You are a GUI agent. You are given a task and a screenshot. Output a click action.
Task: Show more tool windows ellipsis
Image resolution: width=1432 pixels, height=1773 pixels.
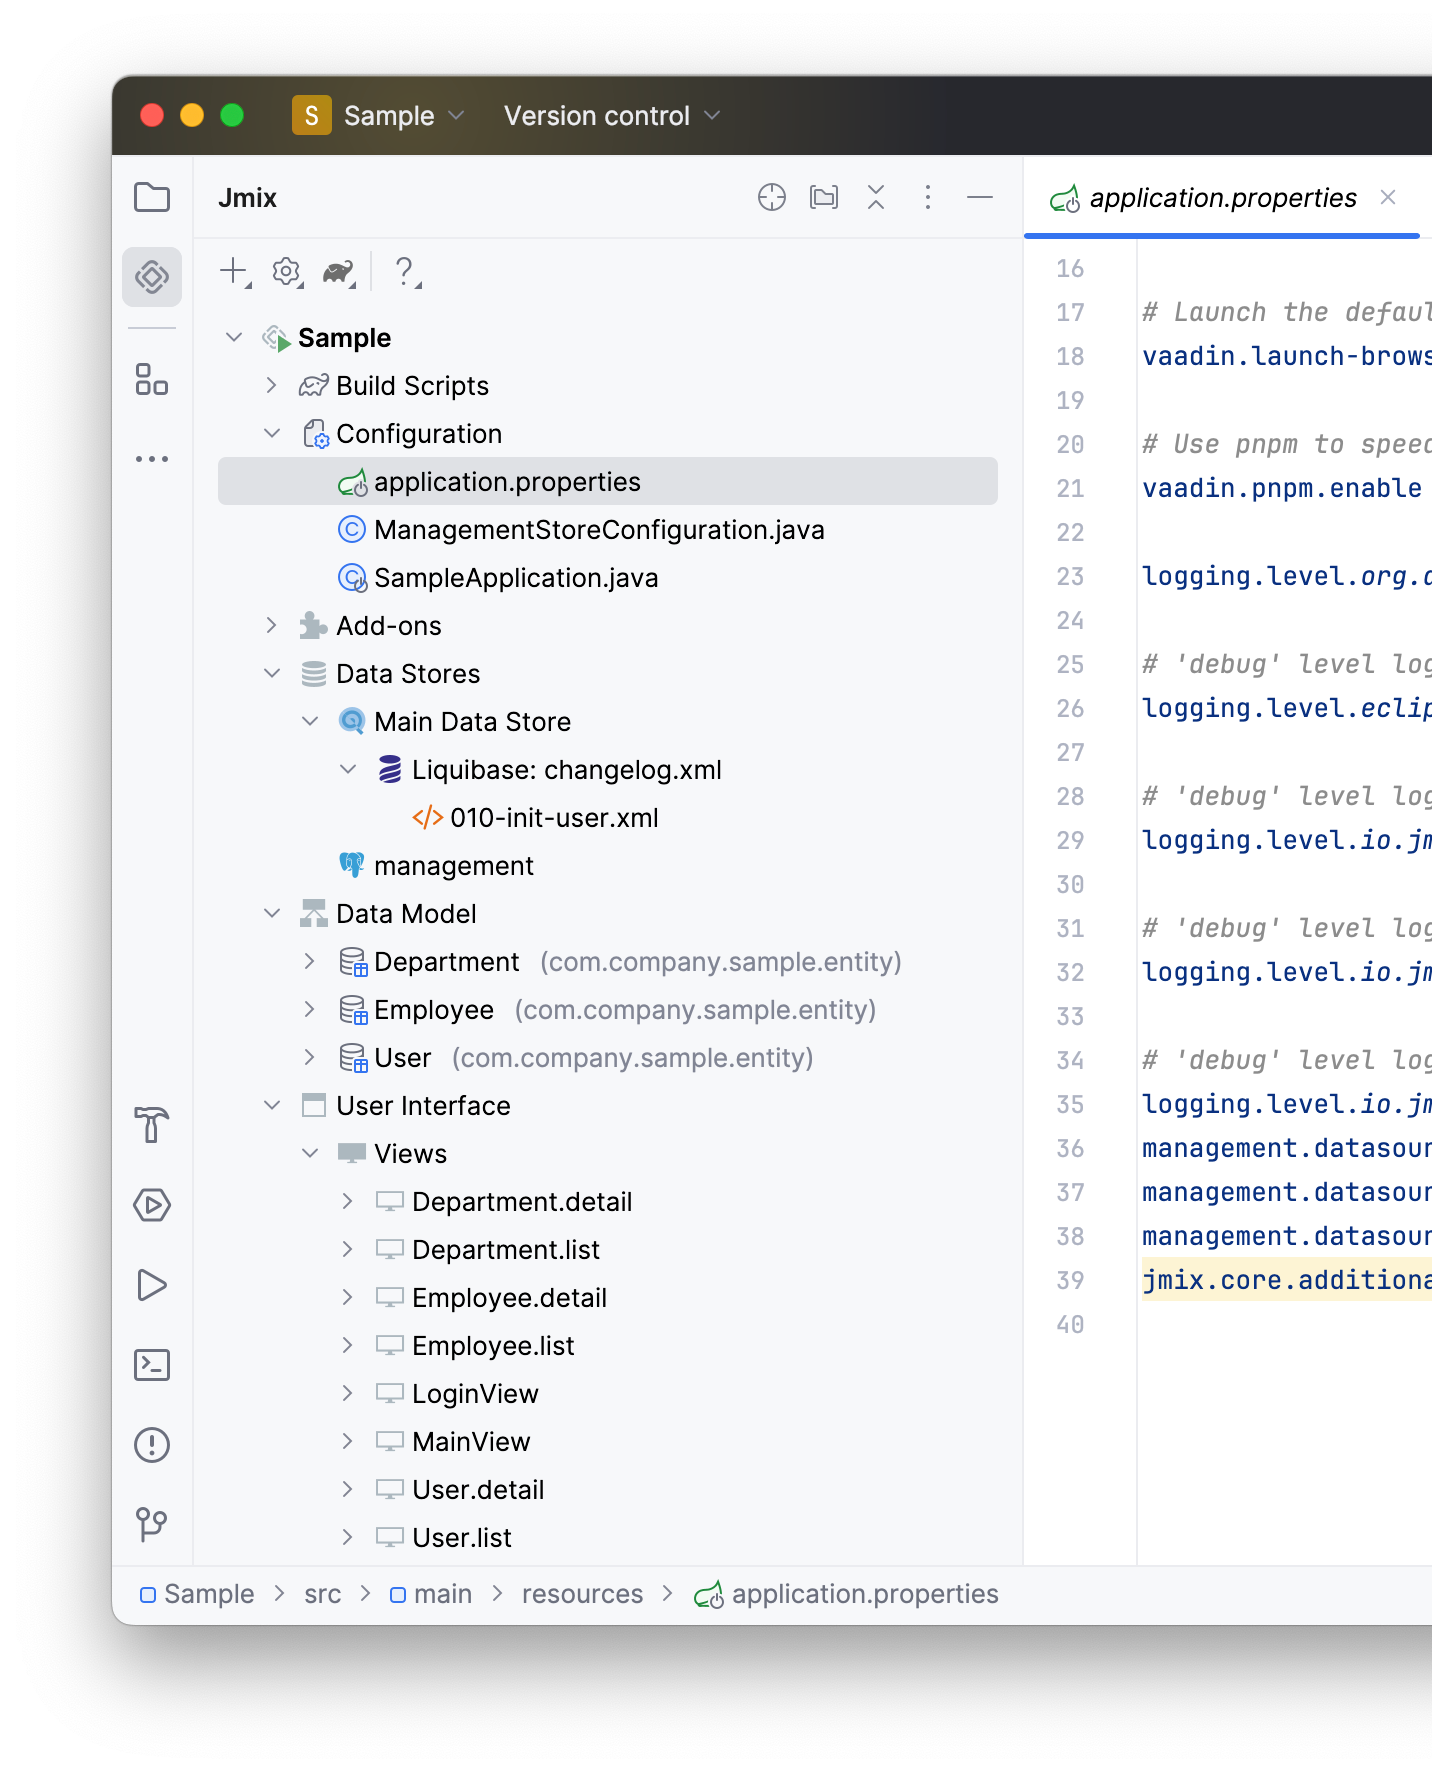(x=152, y=459)
